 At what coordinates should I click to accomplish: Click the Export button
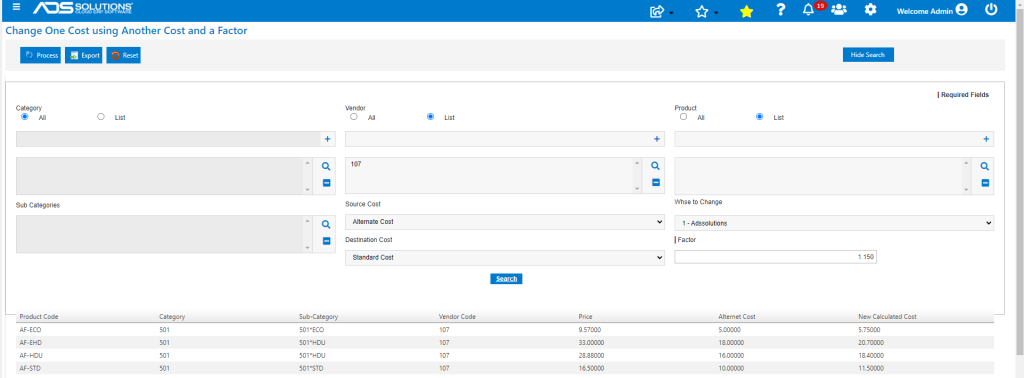(x=84, y=55)
